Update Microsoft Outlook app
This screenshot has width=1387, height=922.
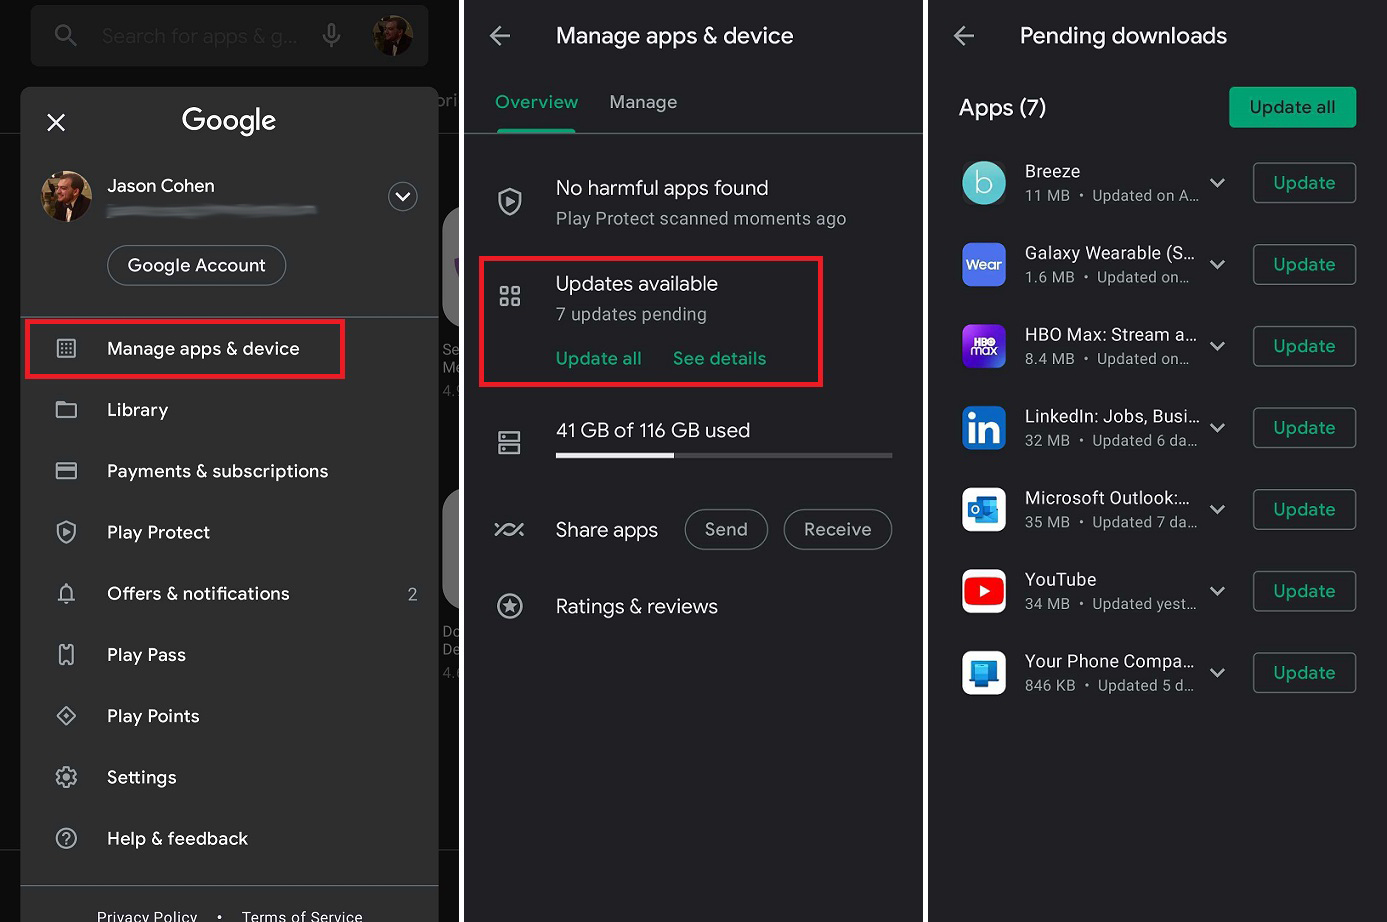tap(1304, 510)
